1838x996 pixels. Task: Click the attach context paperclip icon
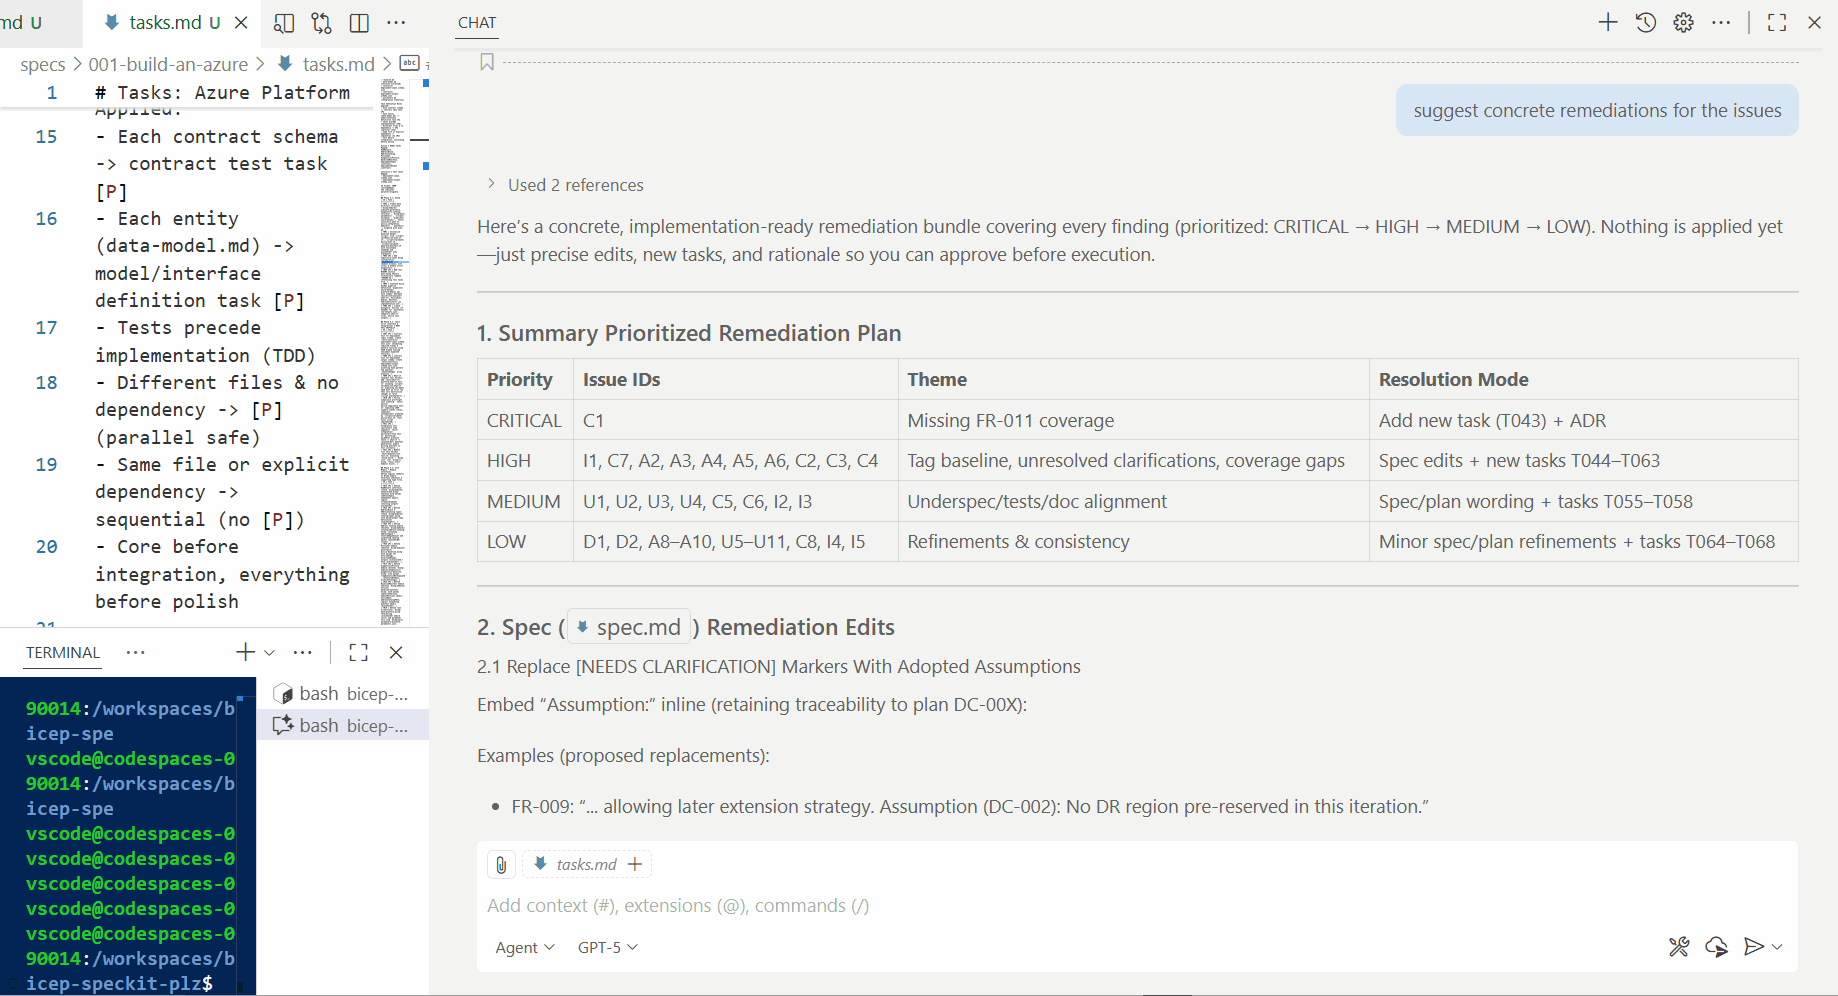[501, 865]
